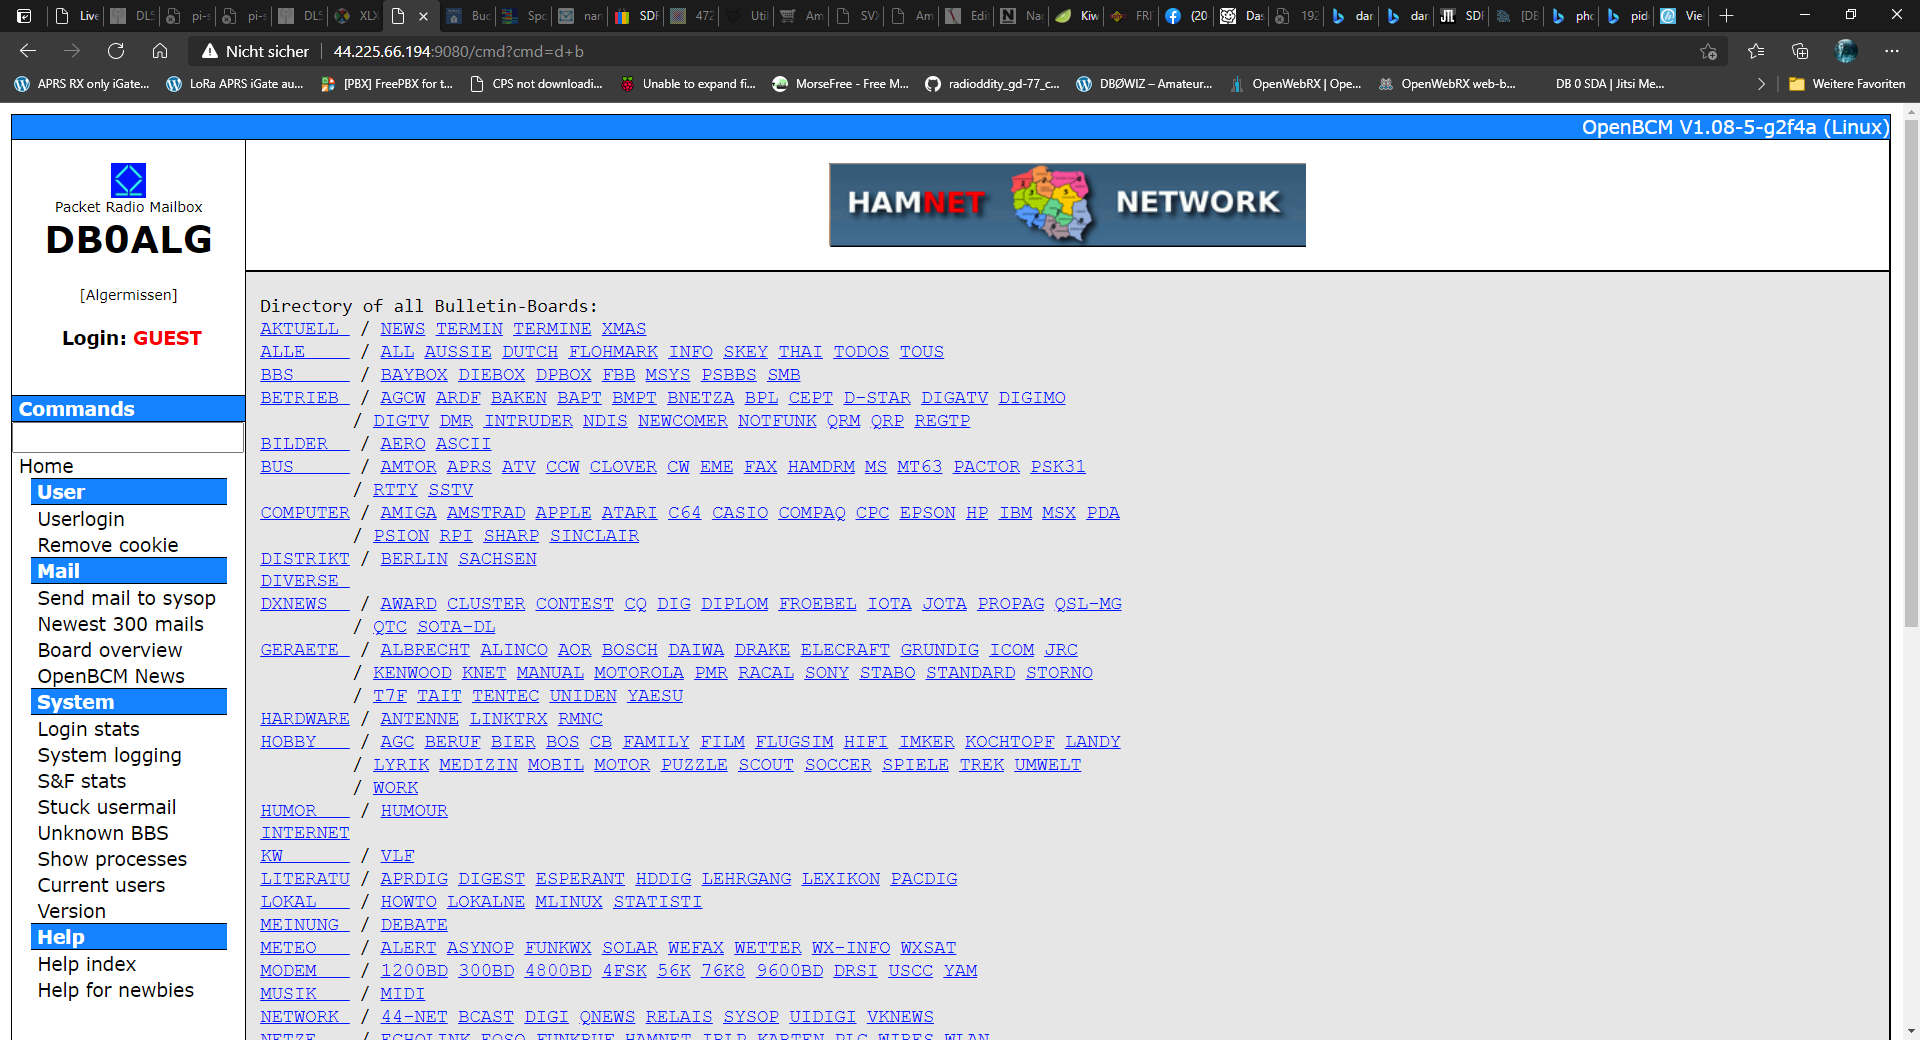Click the HAMNET board link under NETZE
This screenshot has width=1920, height=1040.
657,1035
